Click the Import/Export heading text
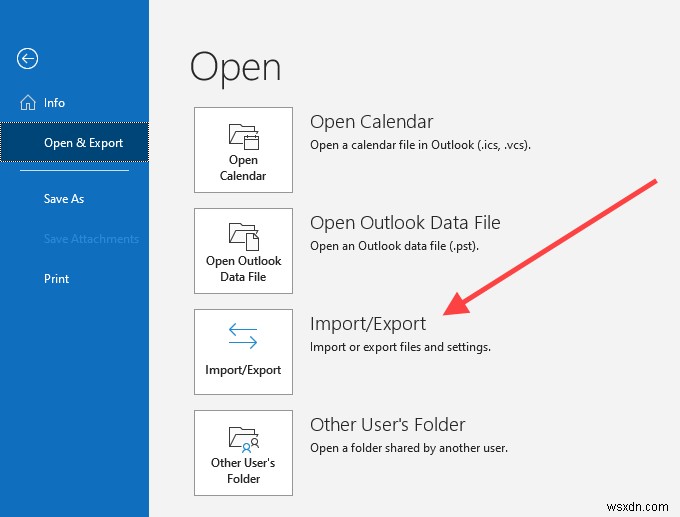Image resolution: width=680 pixels, height=517 pixels. (368, 324)
